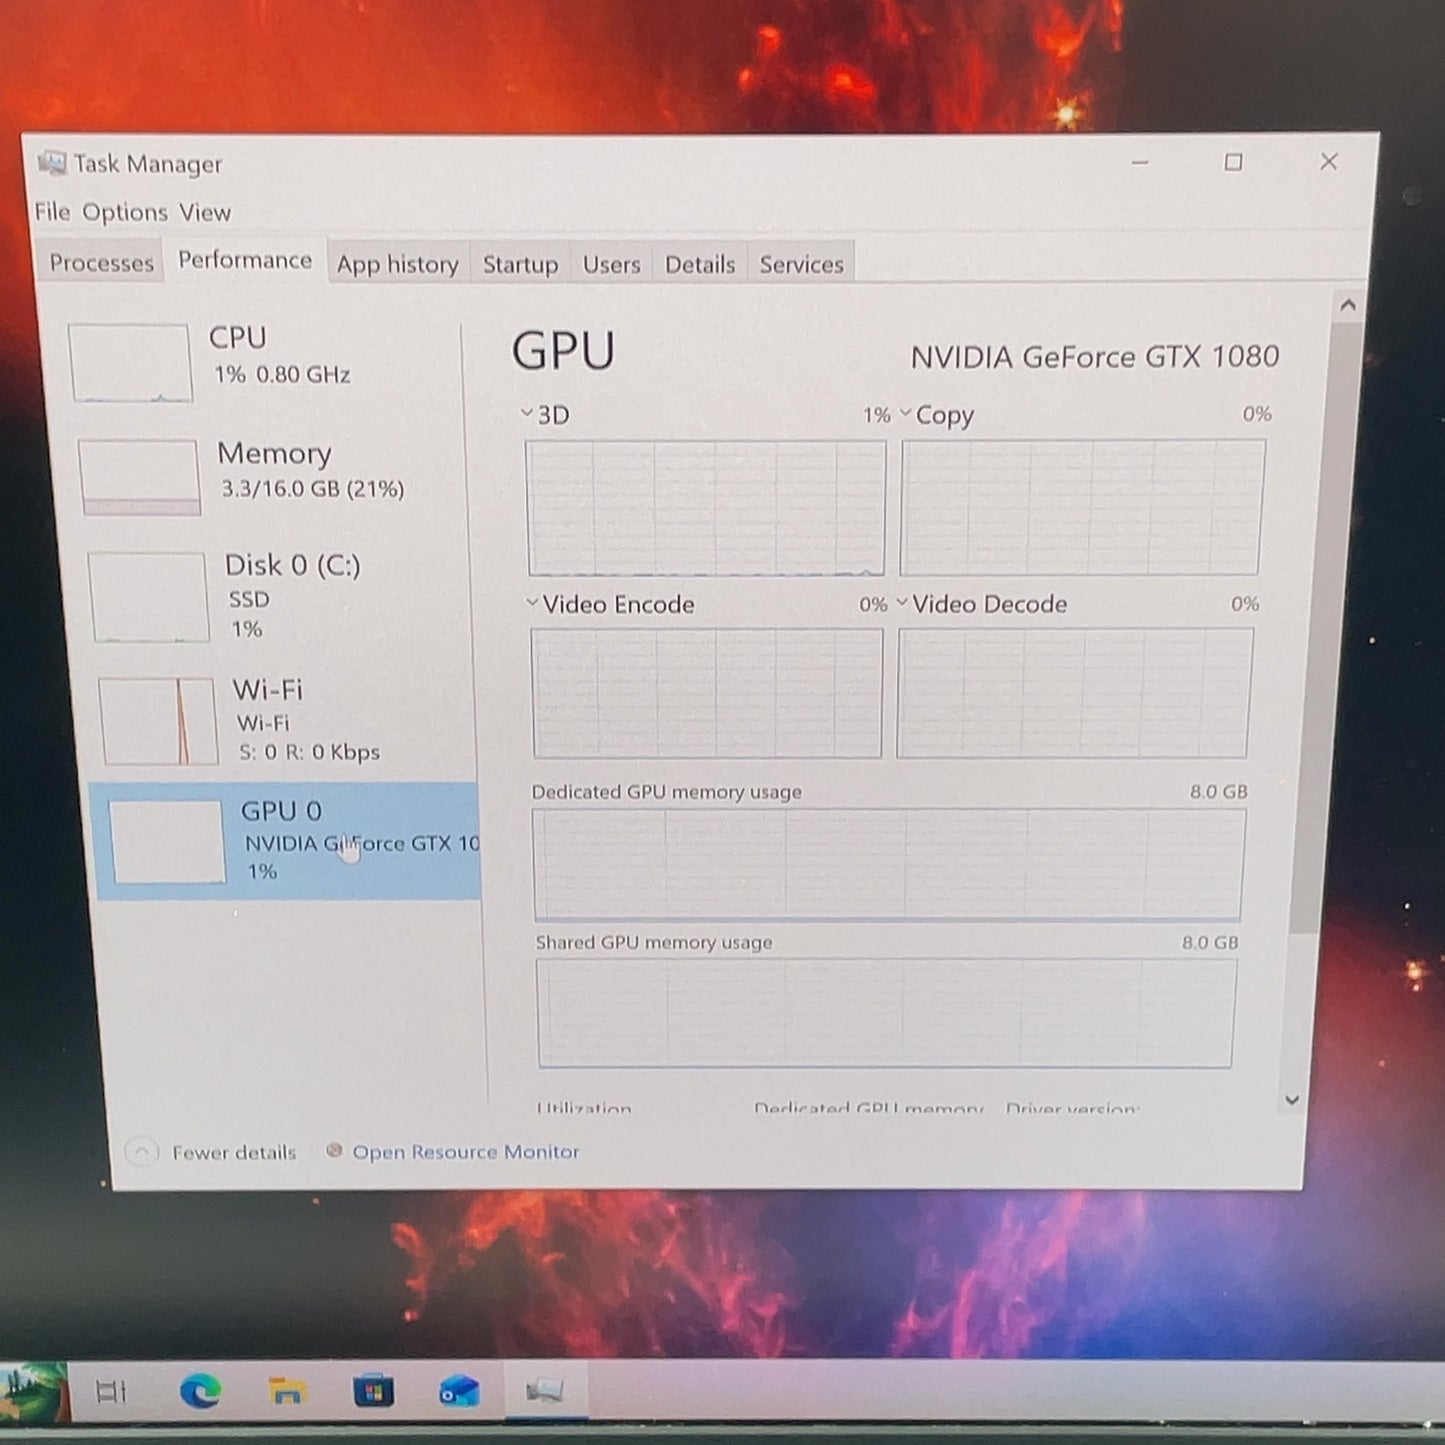Switch to the Startup tab

tap(521, 264)
